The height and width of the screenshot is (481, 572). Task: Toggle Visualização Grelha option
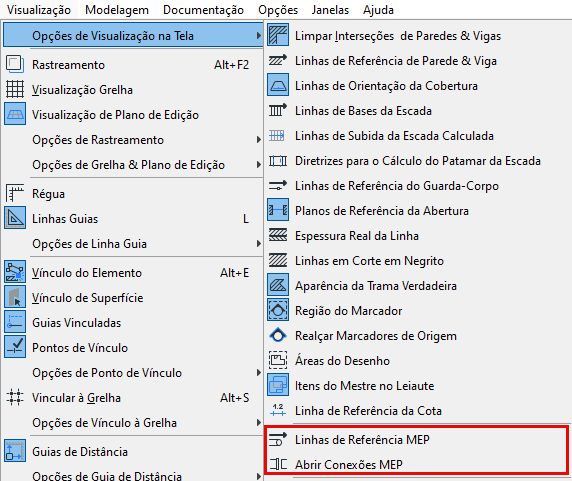pos(133,89)
